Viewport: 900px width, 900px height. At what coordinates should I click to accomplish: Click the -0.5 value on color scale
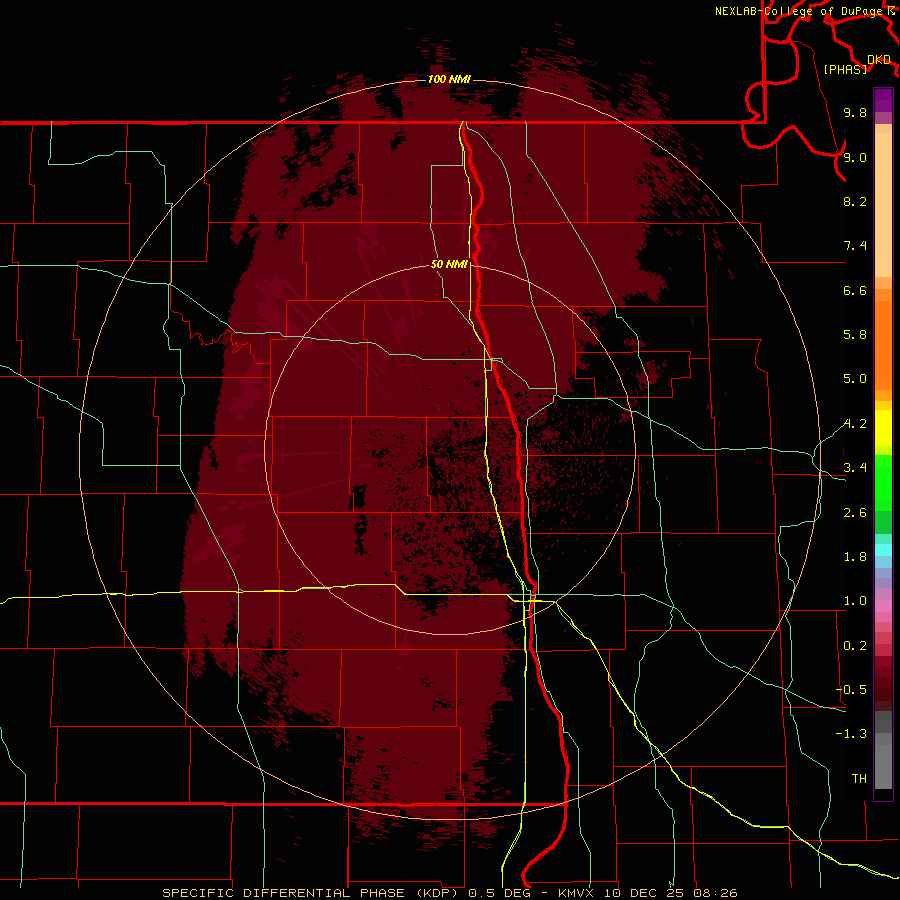(851, 690)
